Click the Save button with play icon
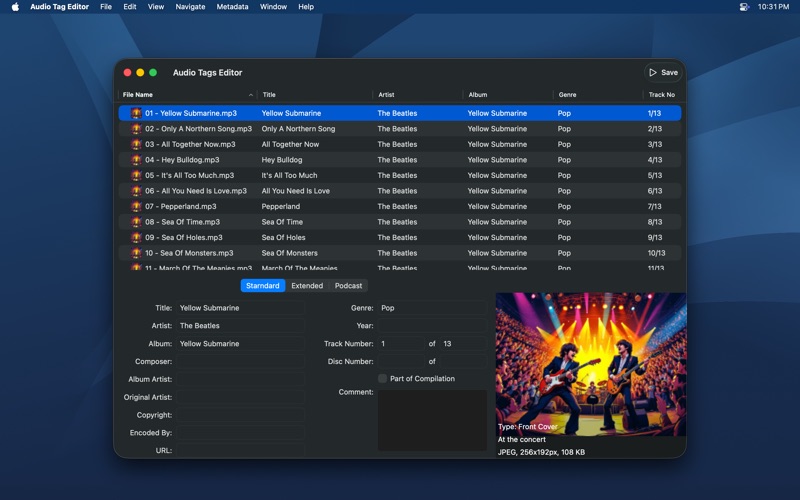Viewport: 800px width, 500px height. (x=663, y=72)
